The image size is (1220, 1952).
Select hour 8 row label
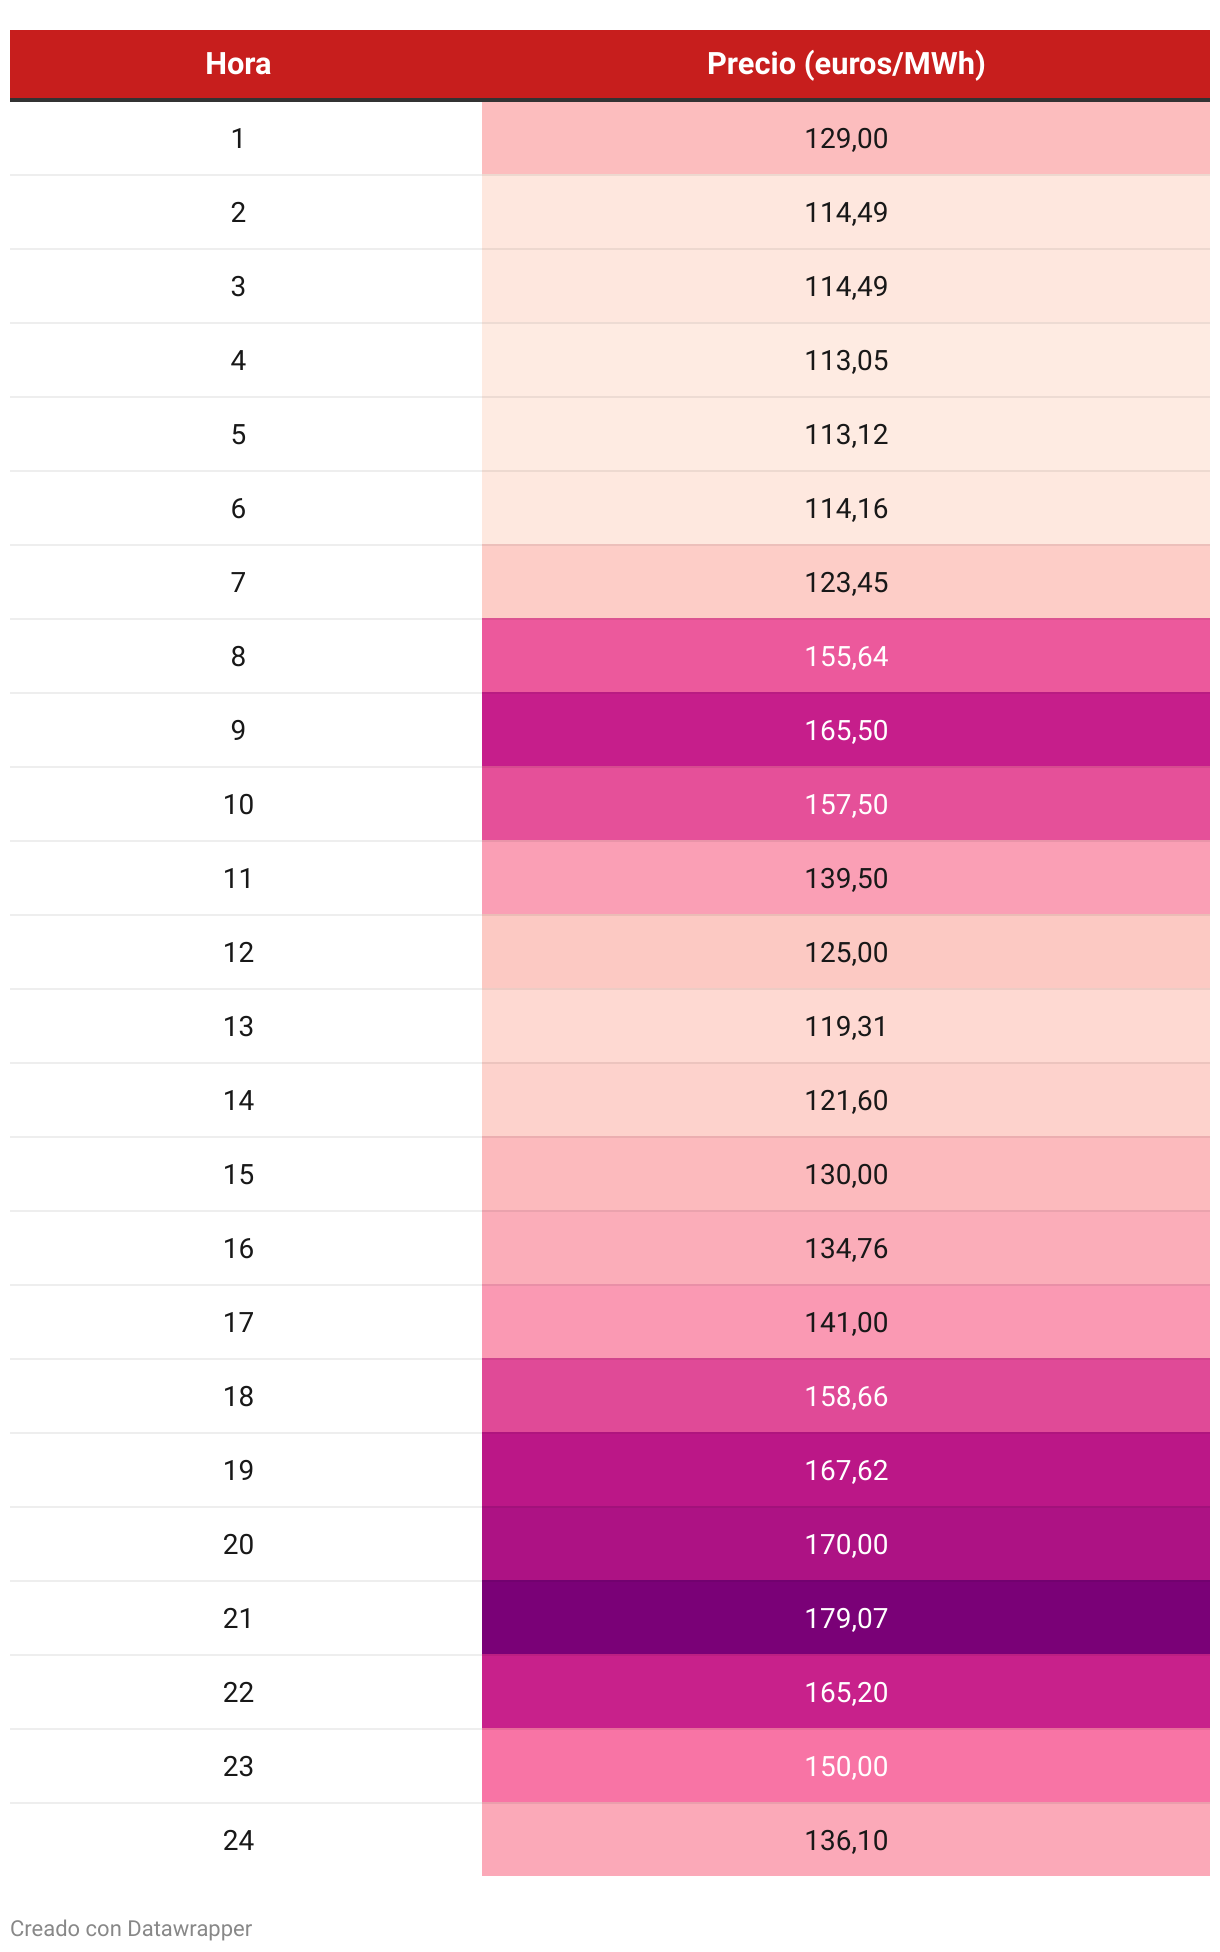click(238, 656)
